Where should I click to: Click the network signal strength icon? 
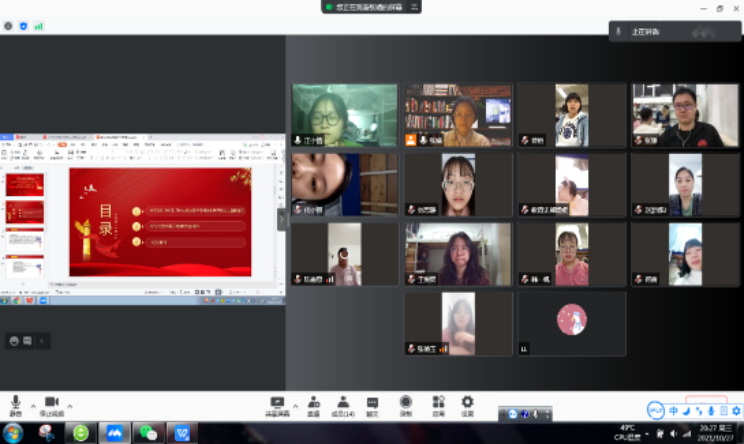[x=39, y=26]
